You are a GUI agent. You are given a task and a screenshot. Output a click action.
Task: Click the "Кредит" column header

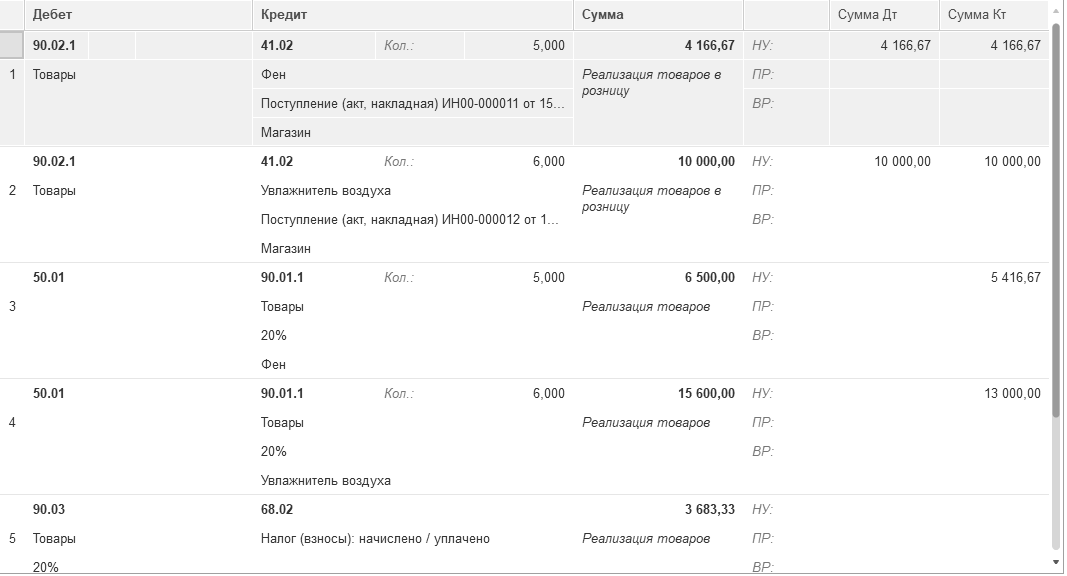click(x=284, y=15)
